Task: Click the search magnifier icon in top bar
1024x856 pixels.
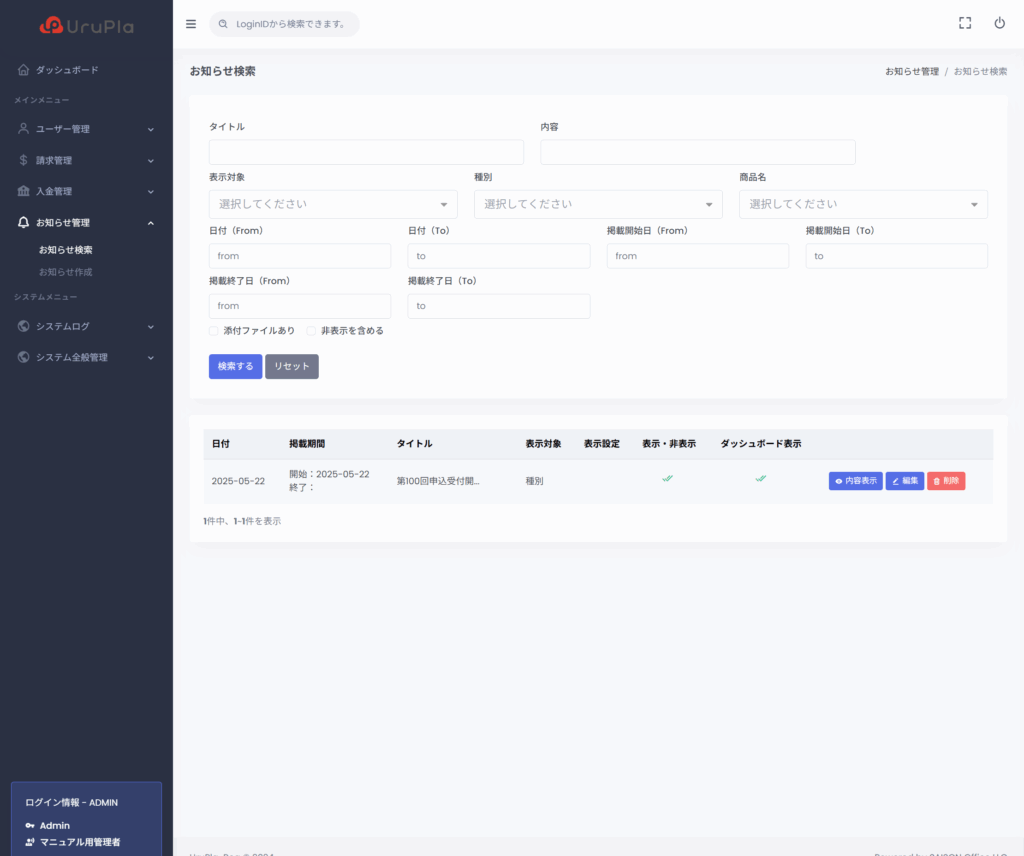Action: pyautogui.click(x=223, y=24)
